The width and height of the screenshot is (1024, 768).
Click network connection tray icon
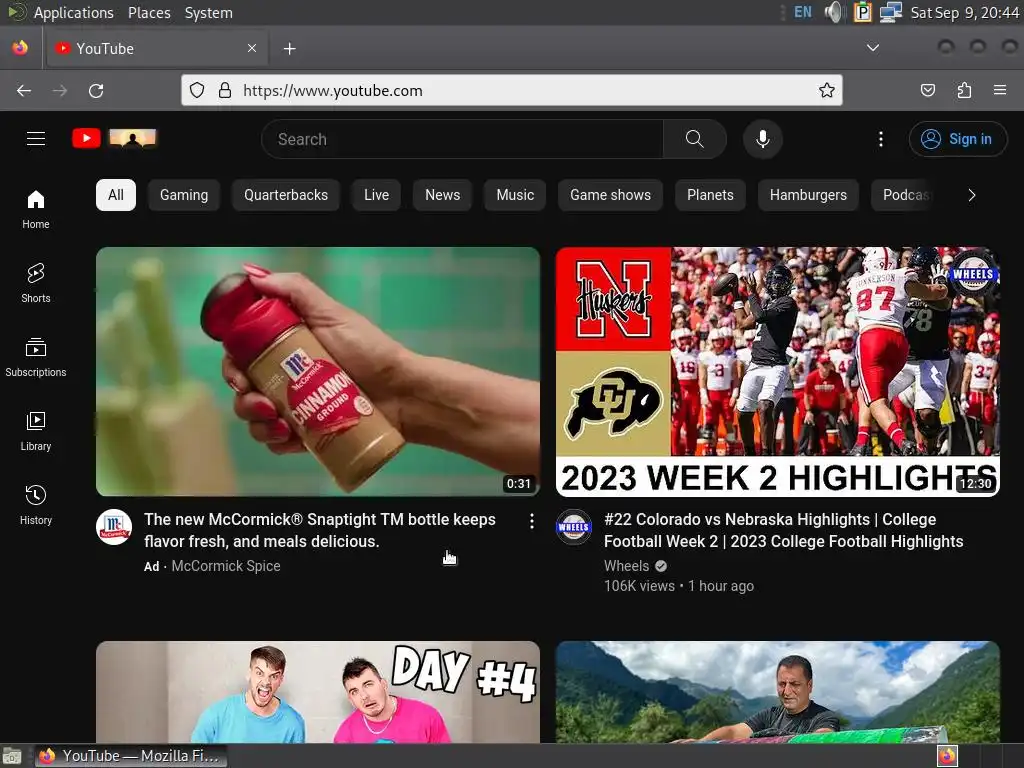891,12
